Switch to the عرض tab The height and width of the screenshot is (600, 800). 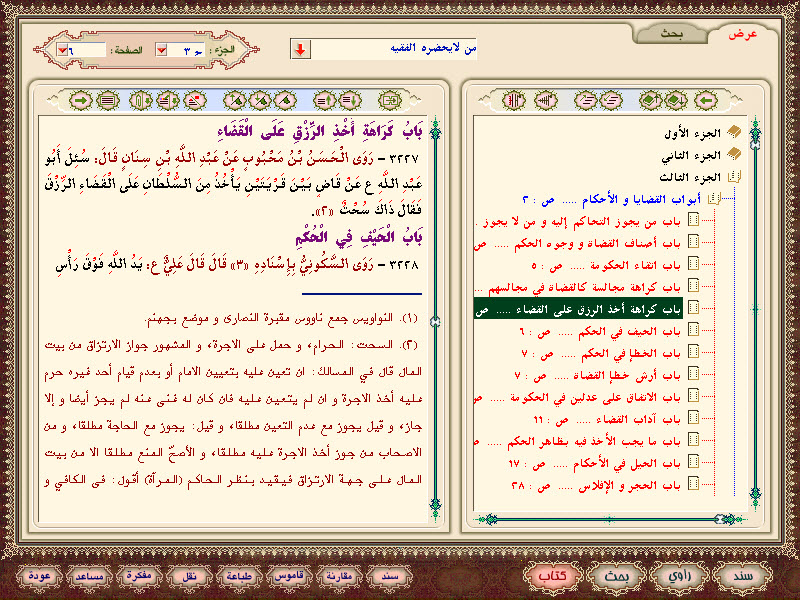[x=742, y=34]
